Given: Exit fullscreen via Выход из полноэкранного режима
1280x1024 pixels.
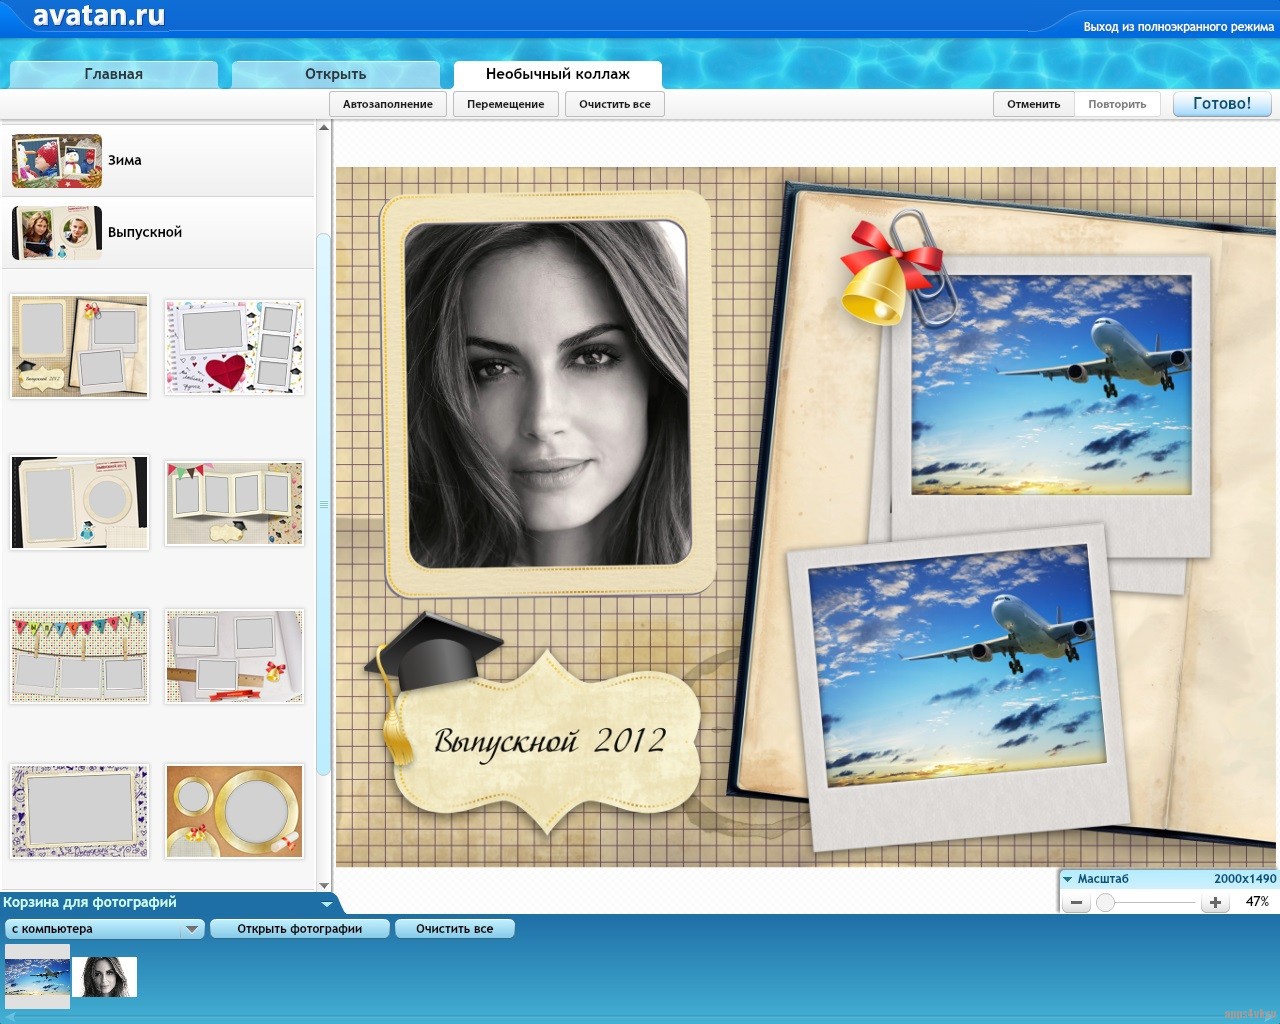Looking at the screenshot, I should click(1179, 27).
